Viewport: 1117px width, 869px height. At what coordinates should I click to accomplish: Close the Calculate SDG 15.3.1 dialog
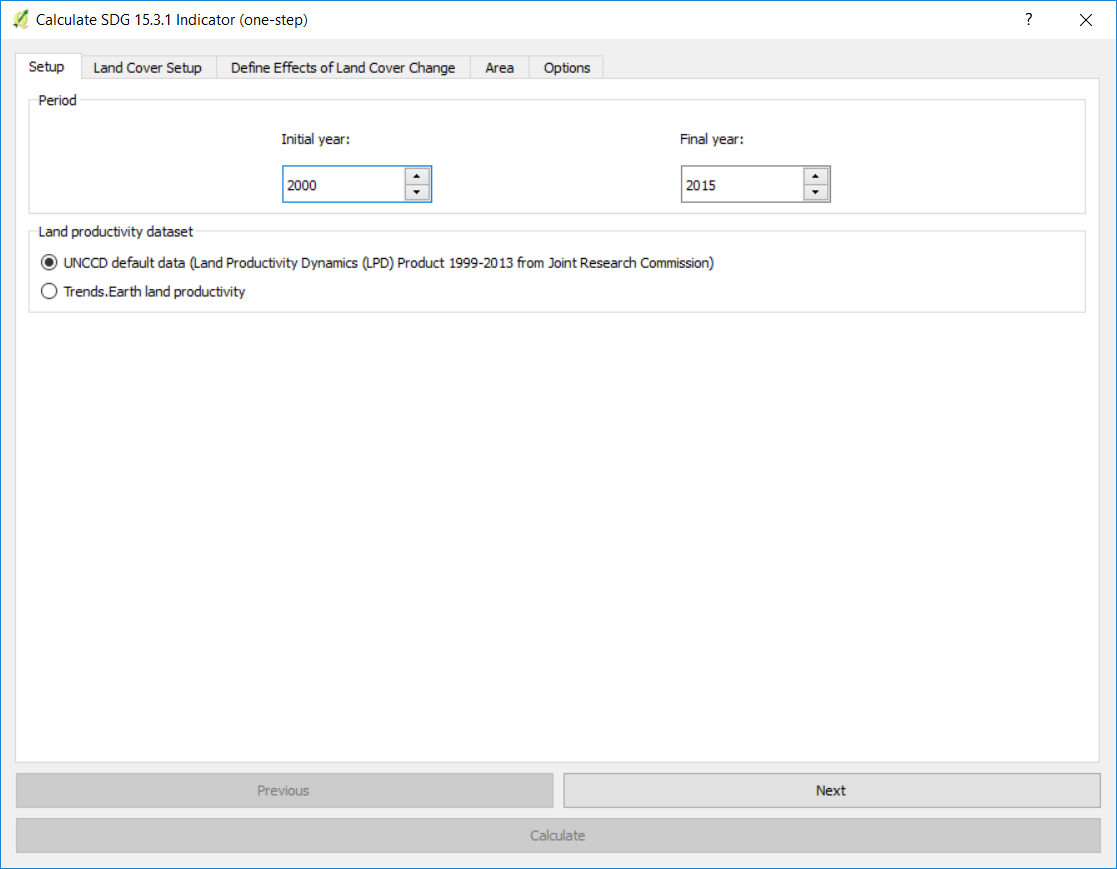point(1085,19)
